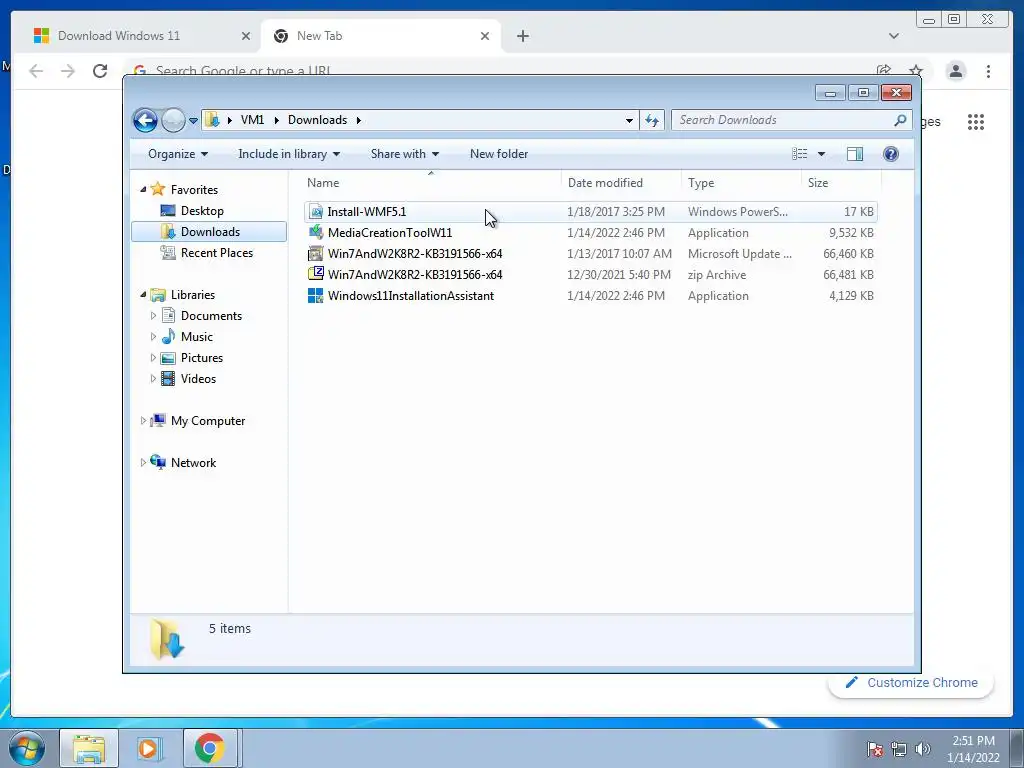Select the Windows11InstallationAssistant application icon
The image size is (1024, 768).
(315, 296)
